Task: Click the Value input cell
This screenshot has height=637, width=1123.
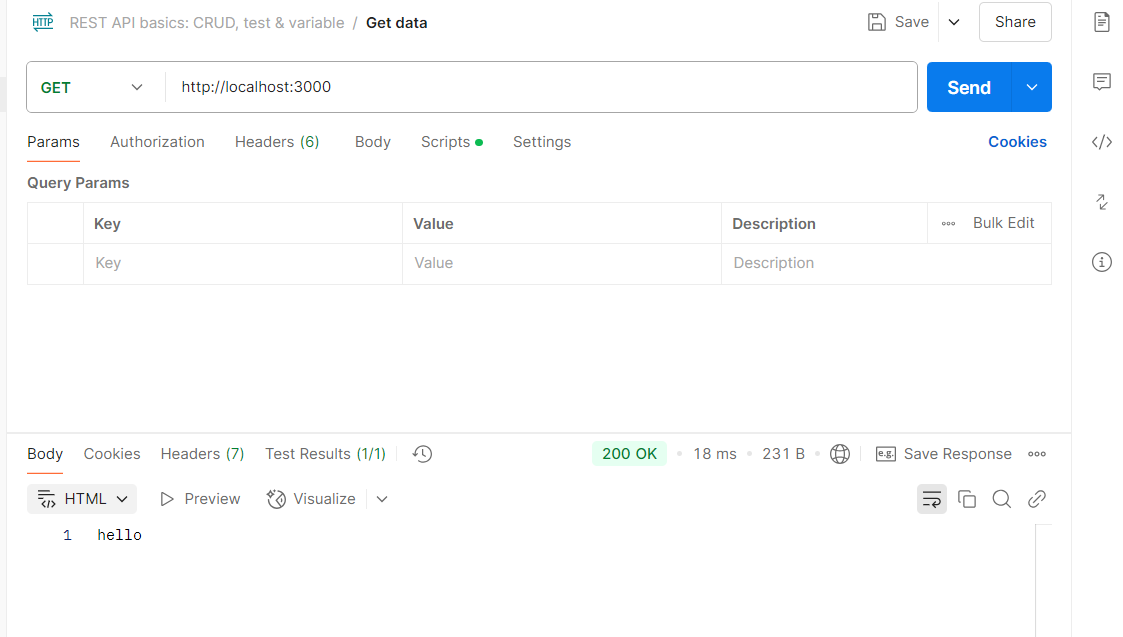Action: [x=562, y=263]
